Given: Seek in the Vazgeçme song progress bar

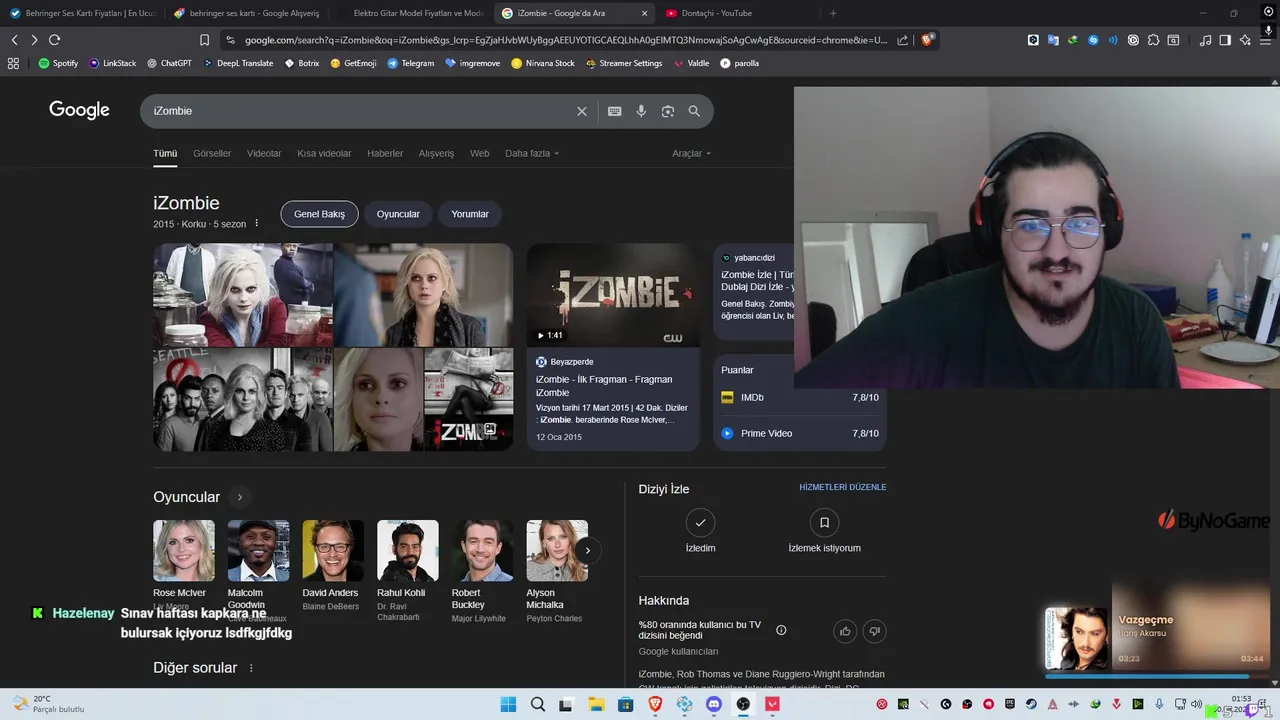Looking at the screenshot, I should [x=1155, y=676].
